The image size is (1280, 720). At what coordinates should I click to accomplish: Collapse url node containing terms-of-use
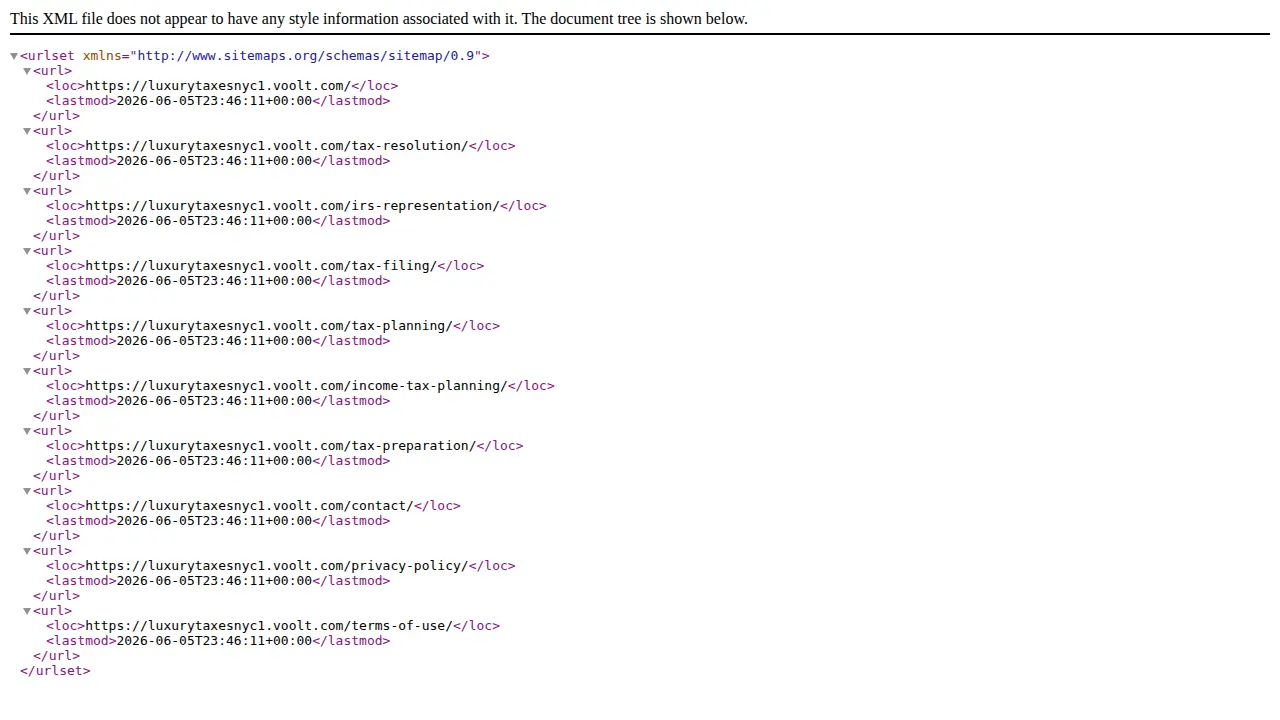pos(27,611)
